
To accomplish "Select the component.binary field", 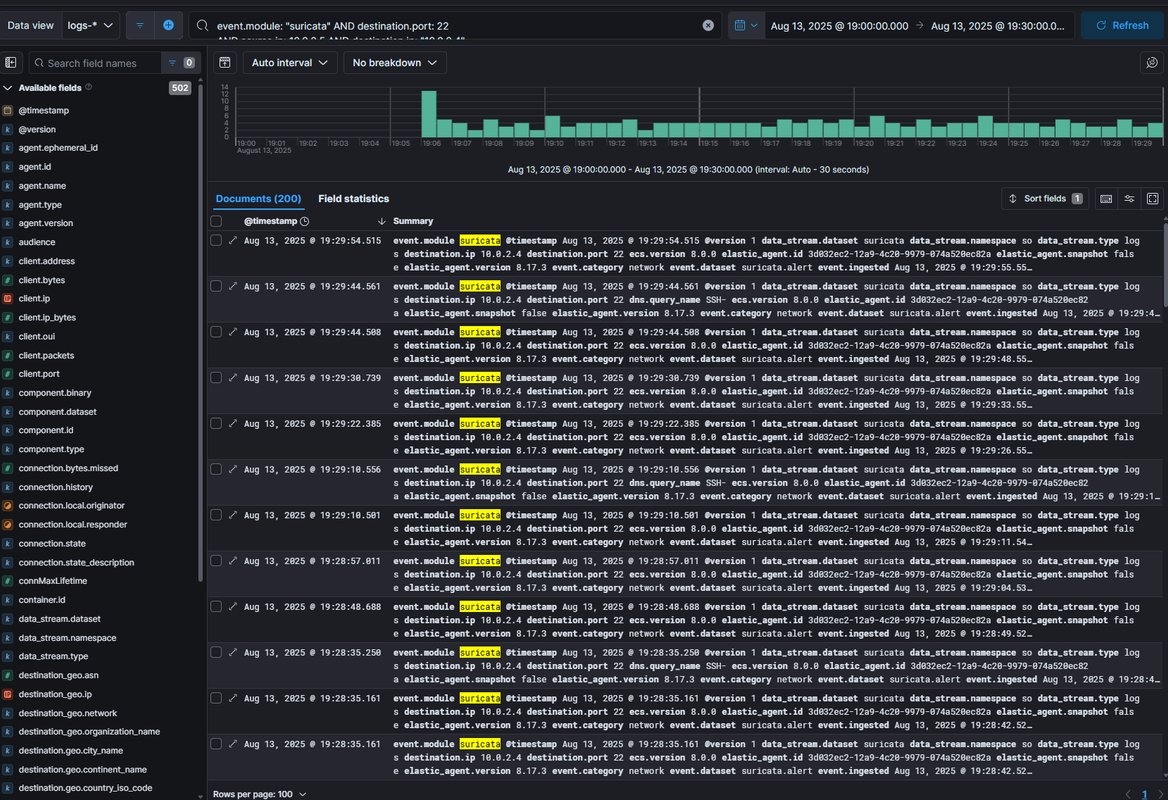I will pos(55,393).
